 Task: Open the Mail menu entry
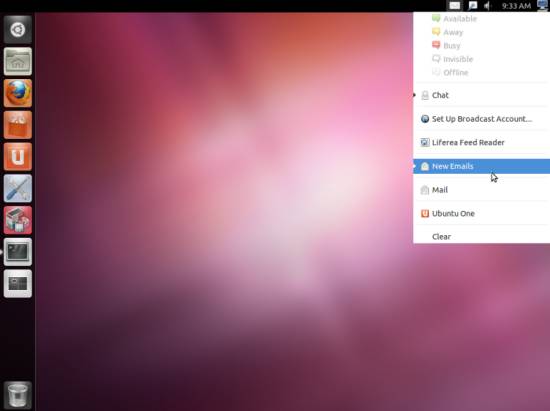pyautogui.click(x=481, y=190)
